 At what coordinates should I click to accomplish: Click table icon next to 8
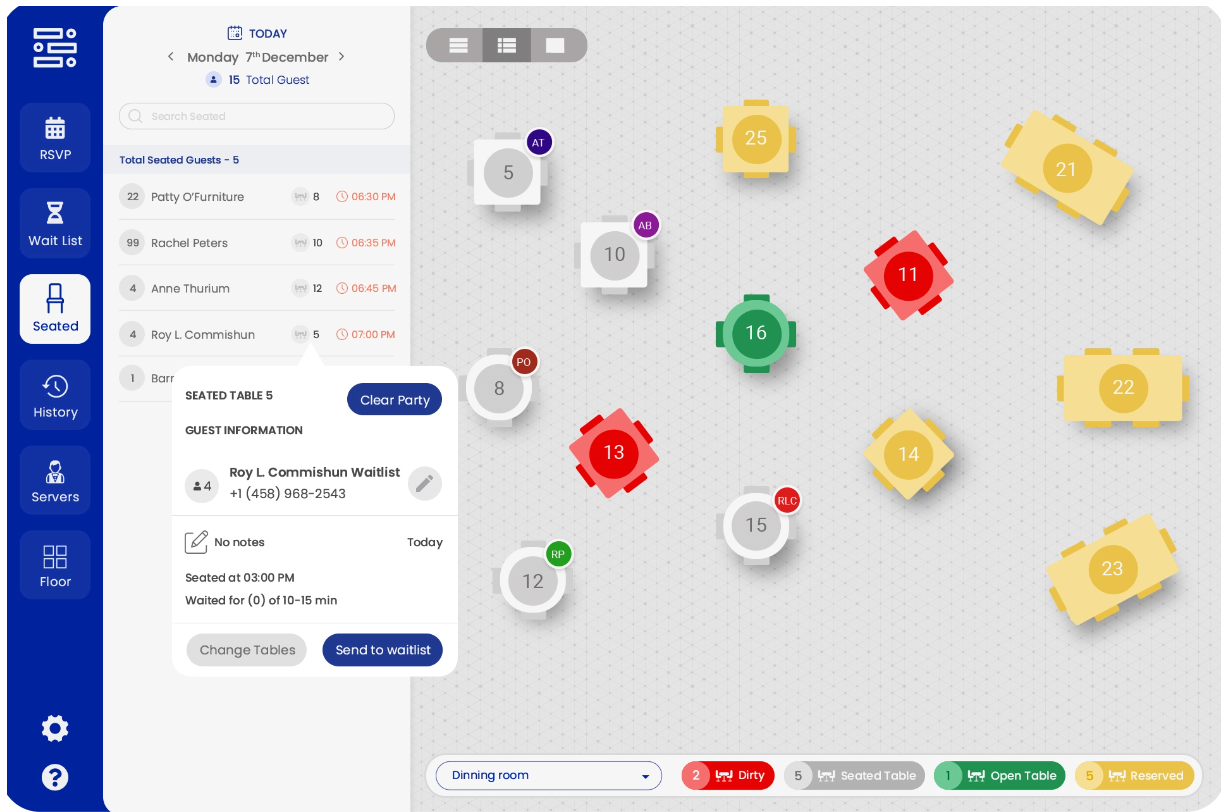point(299,197)
